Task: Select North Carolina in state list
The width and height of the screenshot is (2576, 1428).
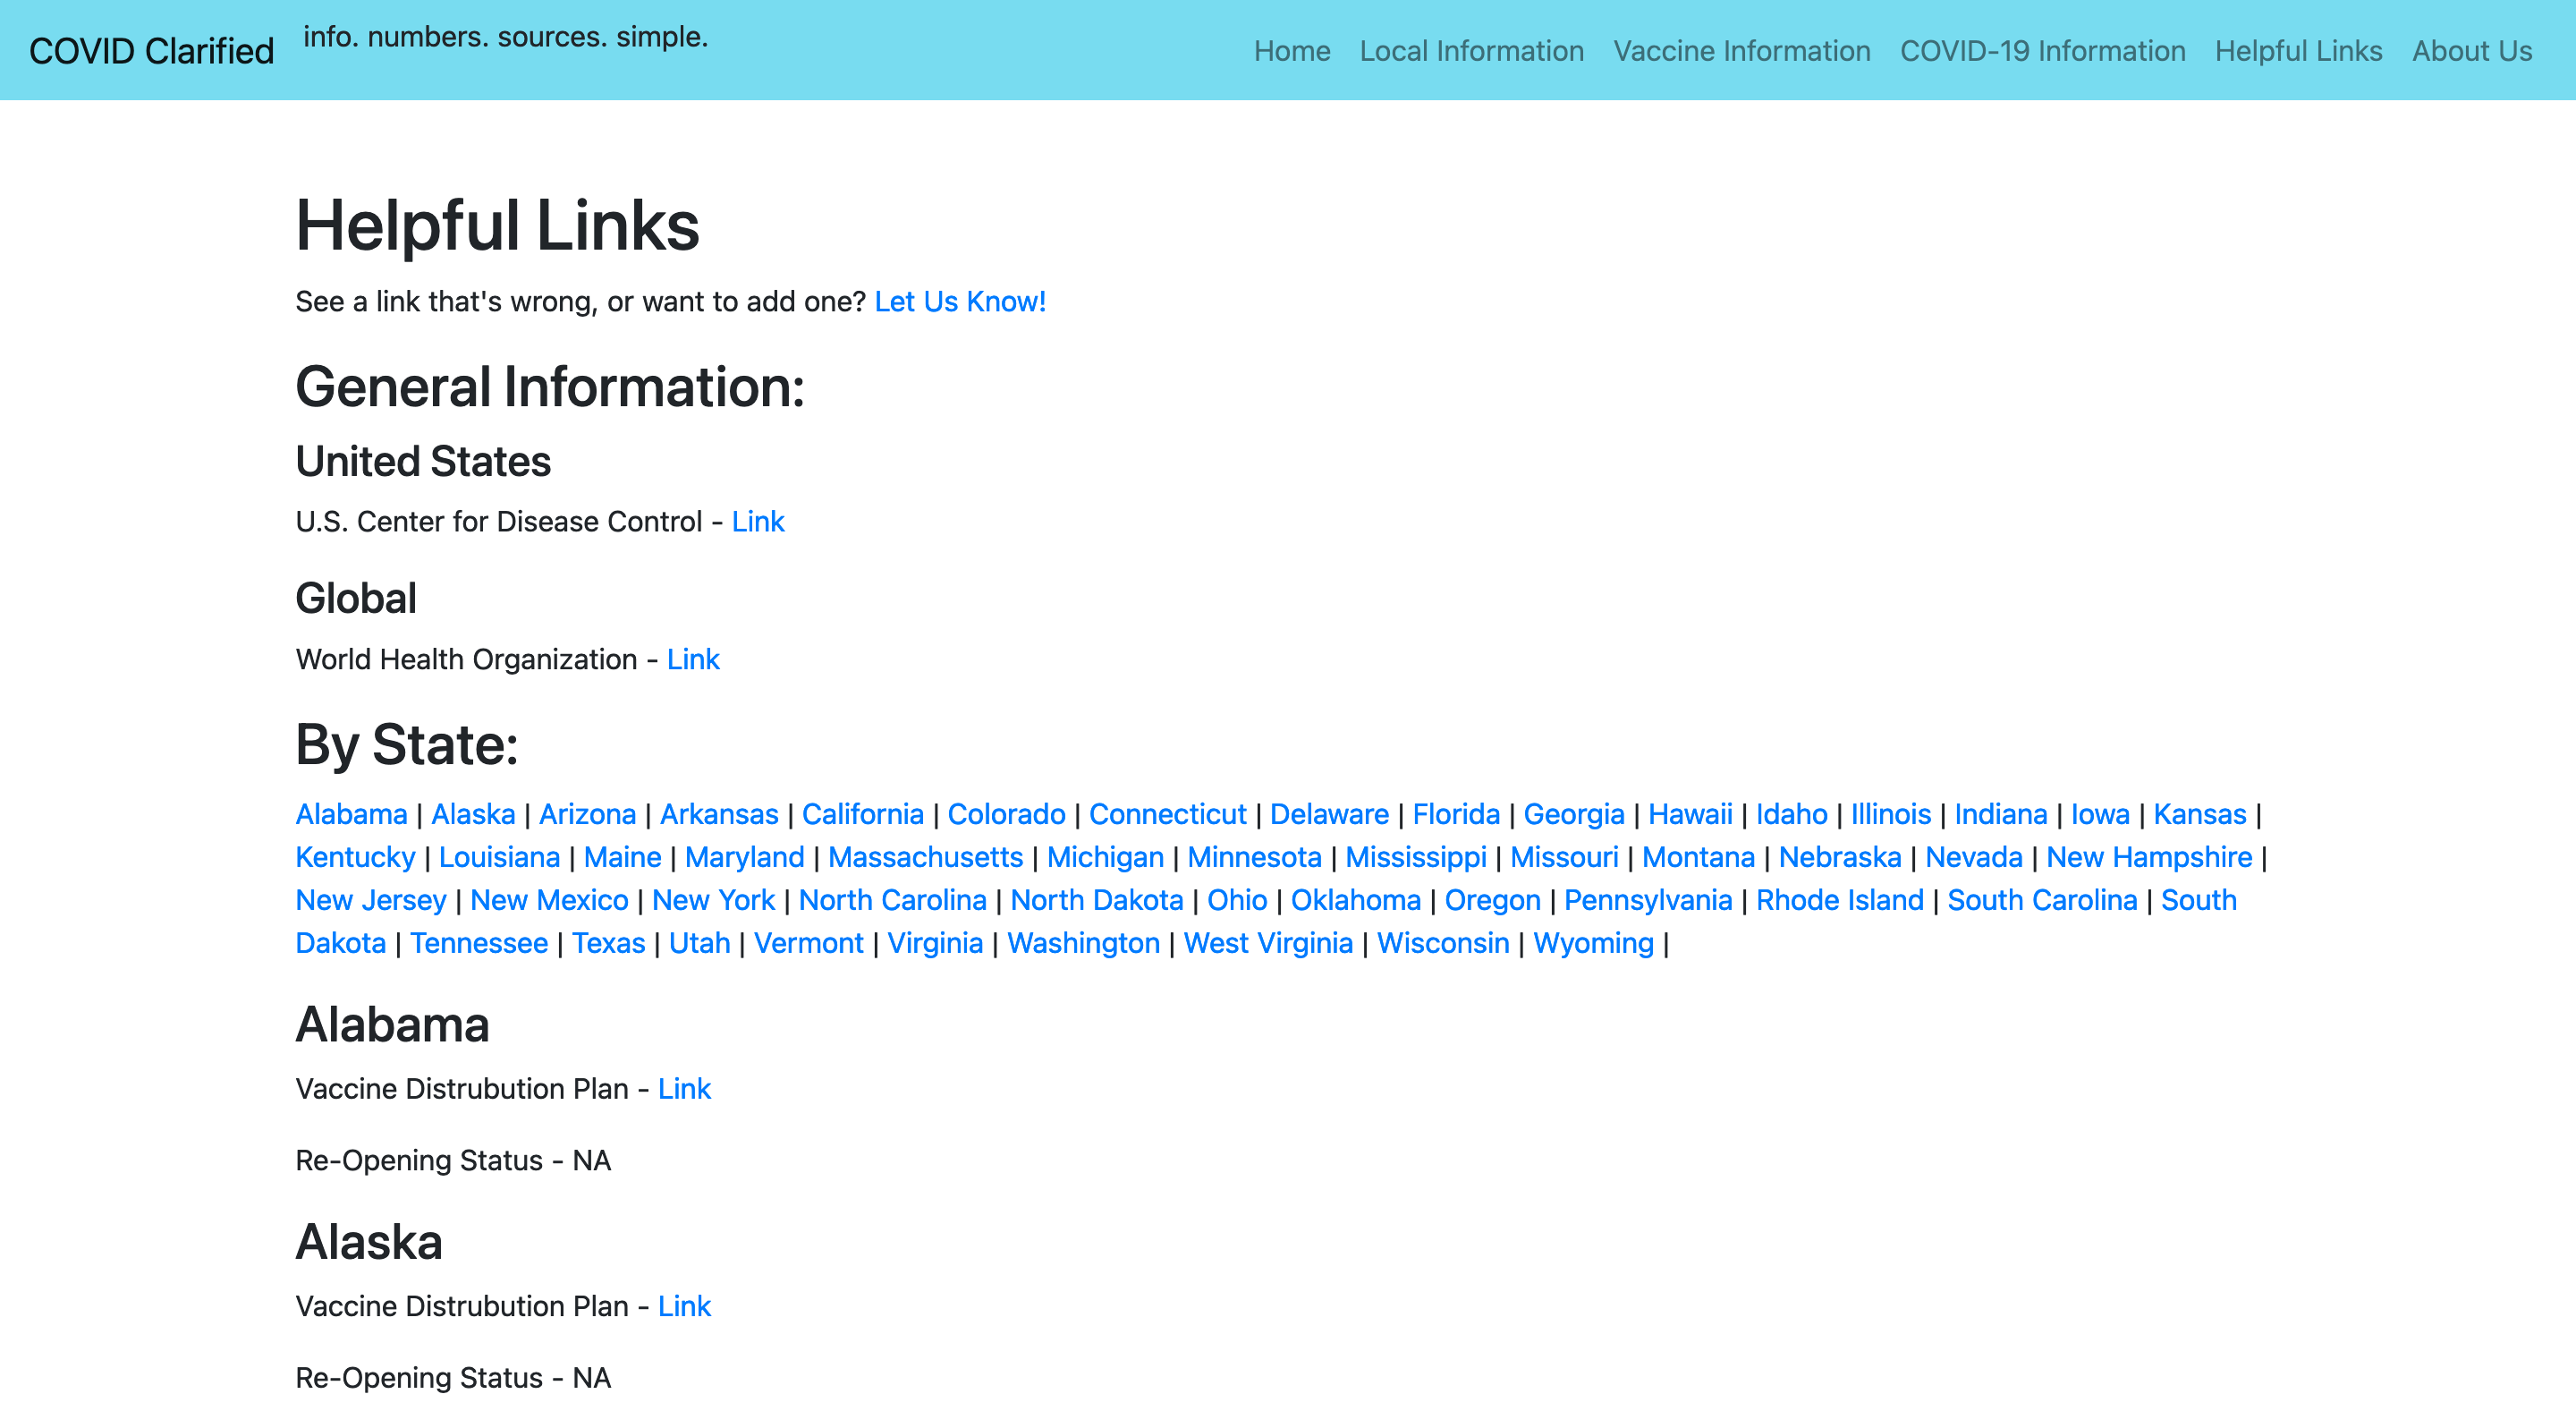Action: 892,900
